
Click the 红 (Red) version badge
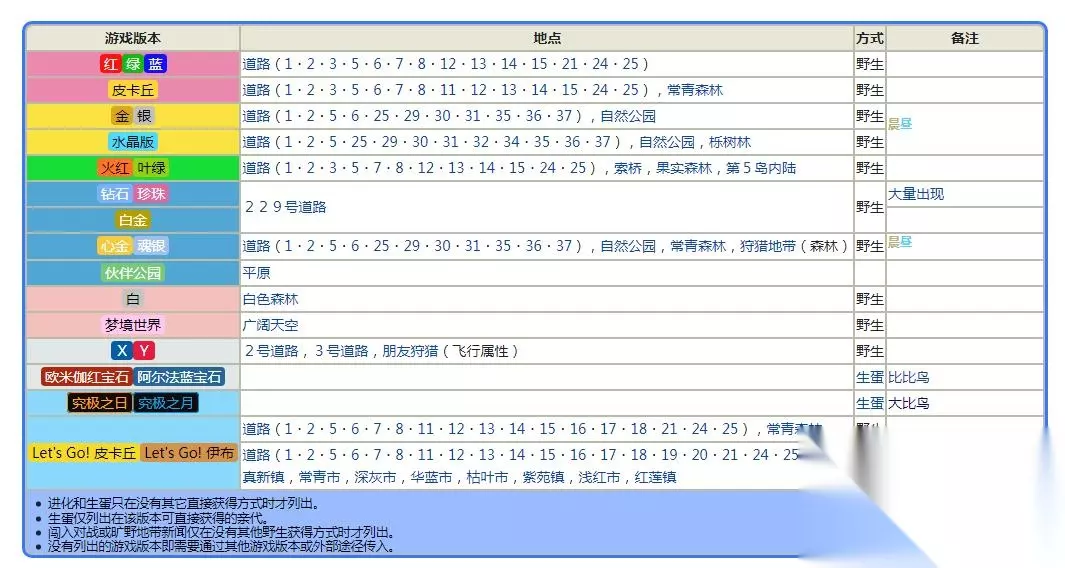pyautogui.click(x=110, y=64)
